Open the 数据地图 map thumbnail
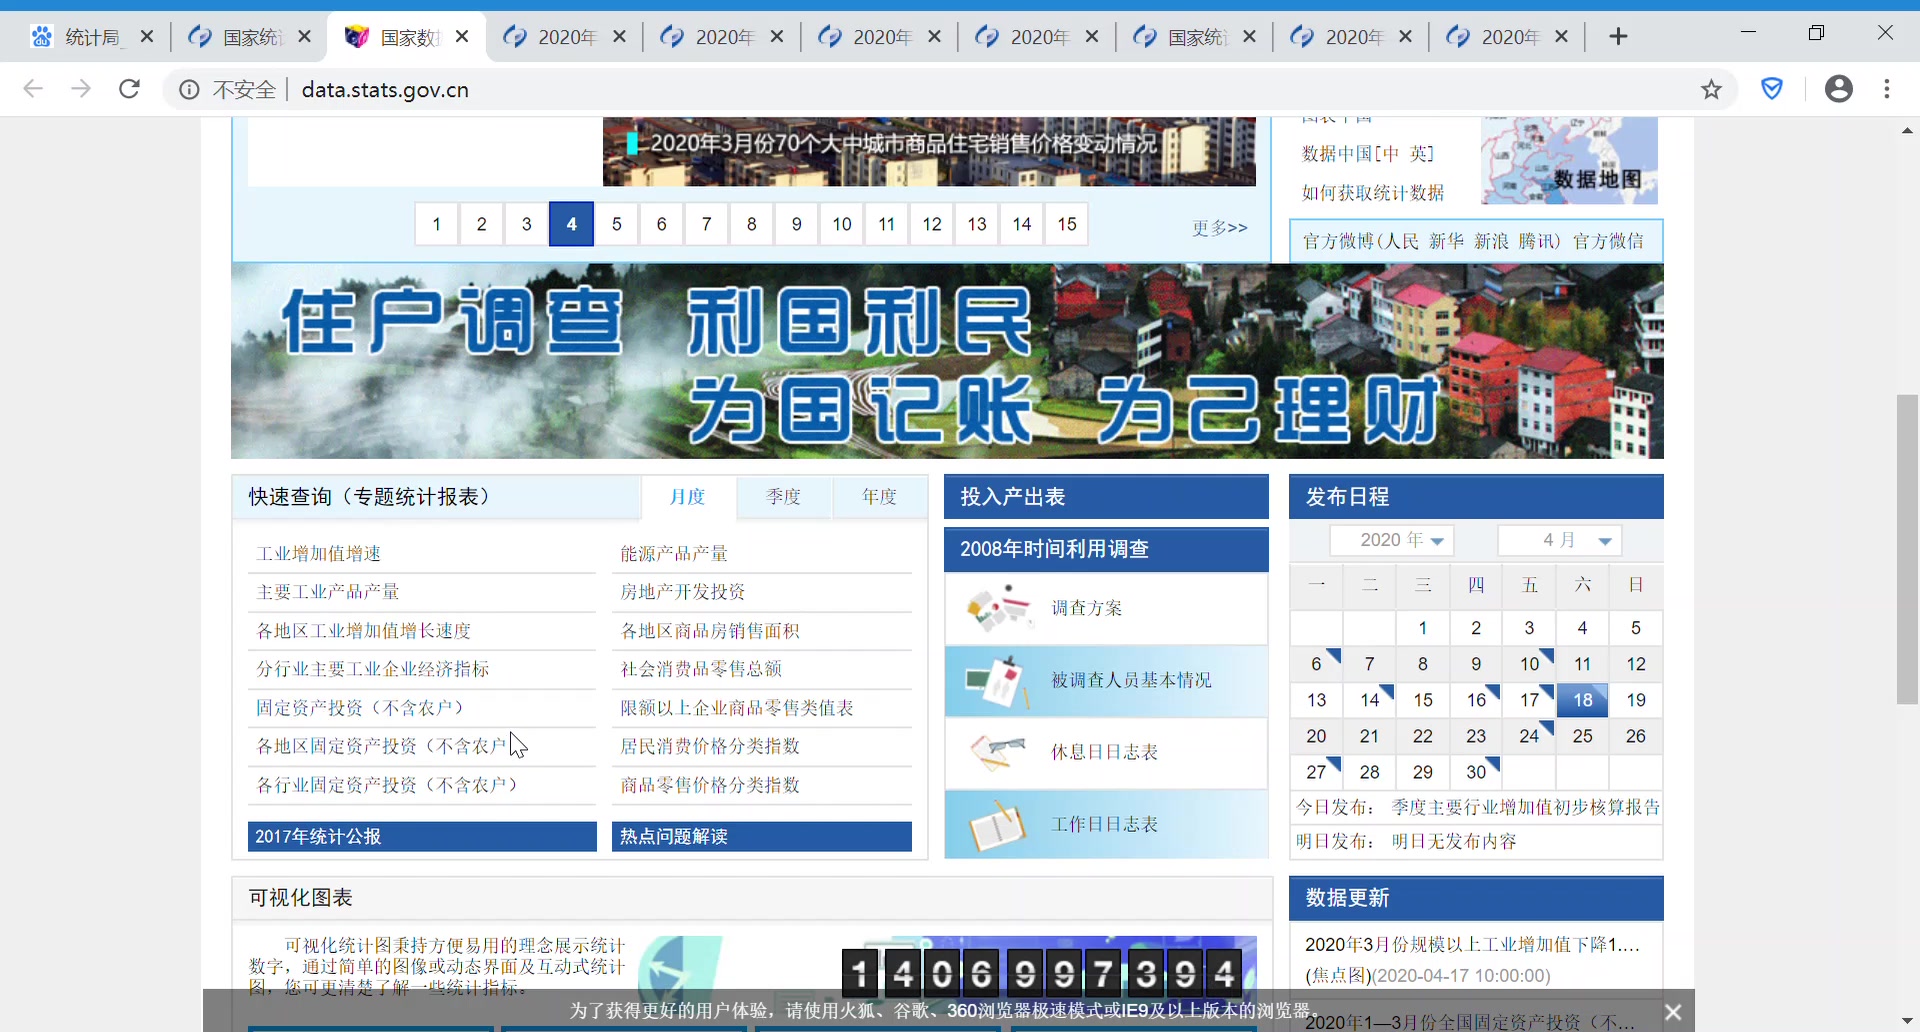This screenshot has height=1032, width=1920. click(x=1568, y=161)
